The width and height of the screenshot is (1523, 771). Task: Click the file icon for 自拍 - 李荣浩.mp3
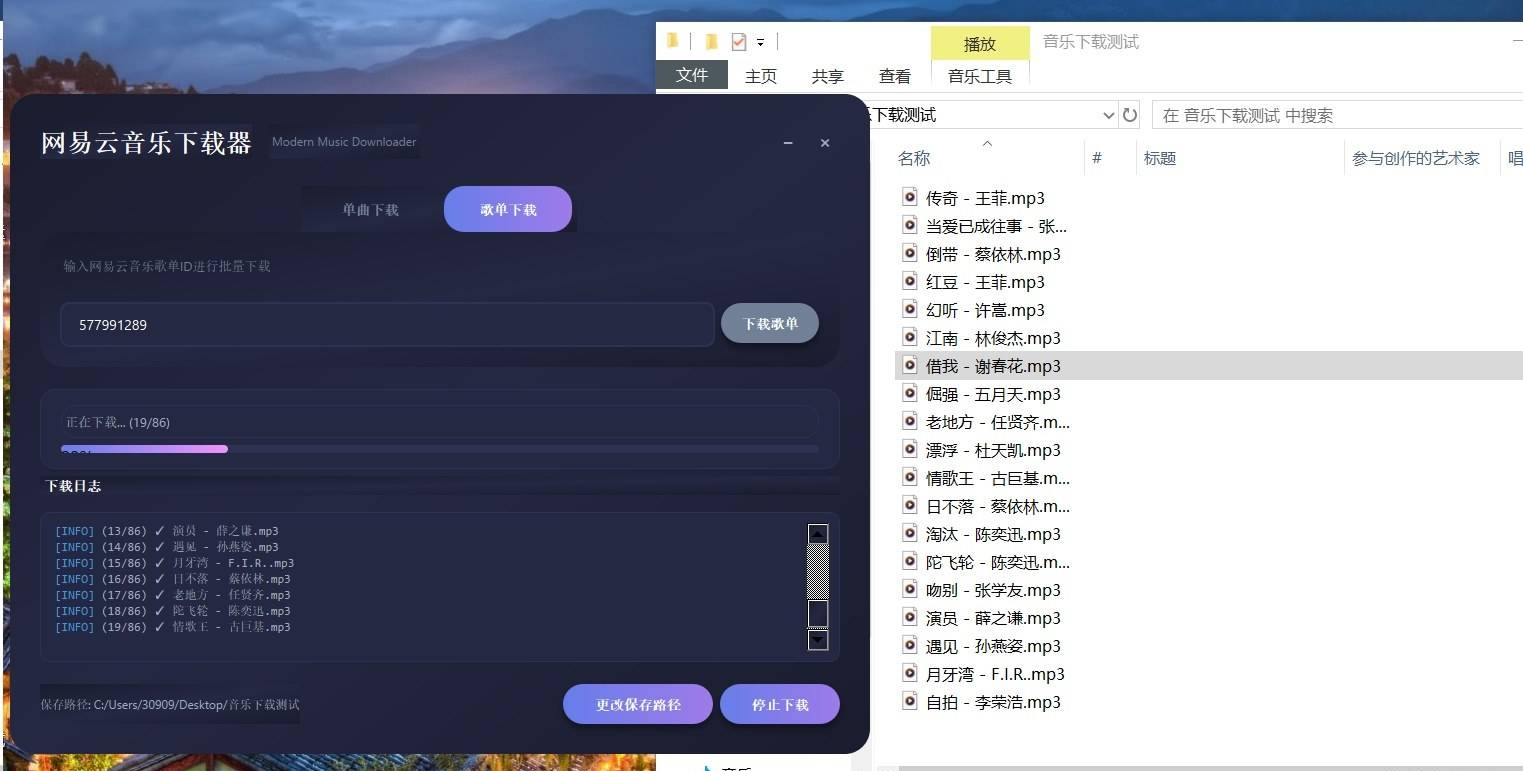[x=909, y=702]
